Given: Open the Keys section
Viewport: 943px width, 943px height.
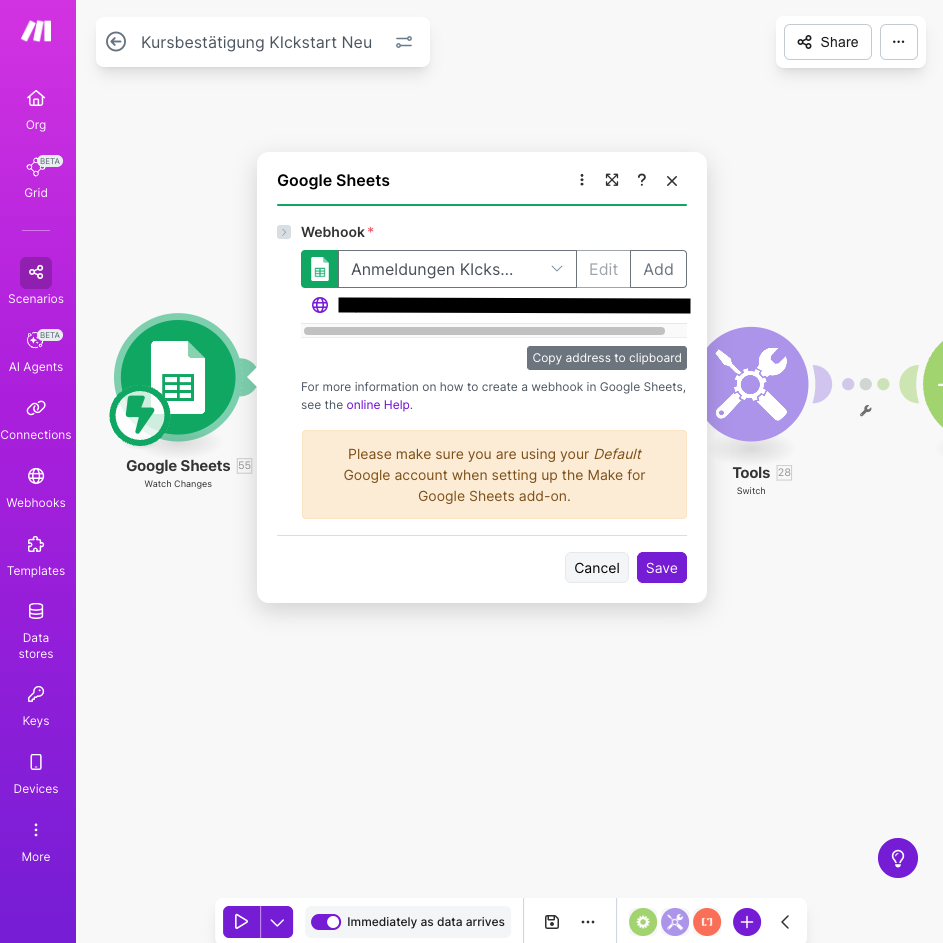Looking at the screenshot, I should click(35, 706).
